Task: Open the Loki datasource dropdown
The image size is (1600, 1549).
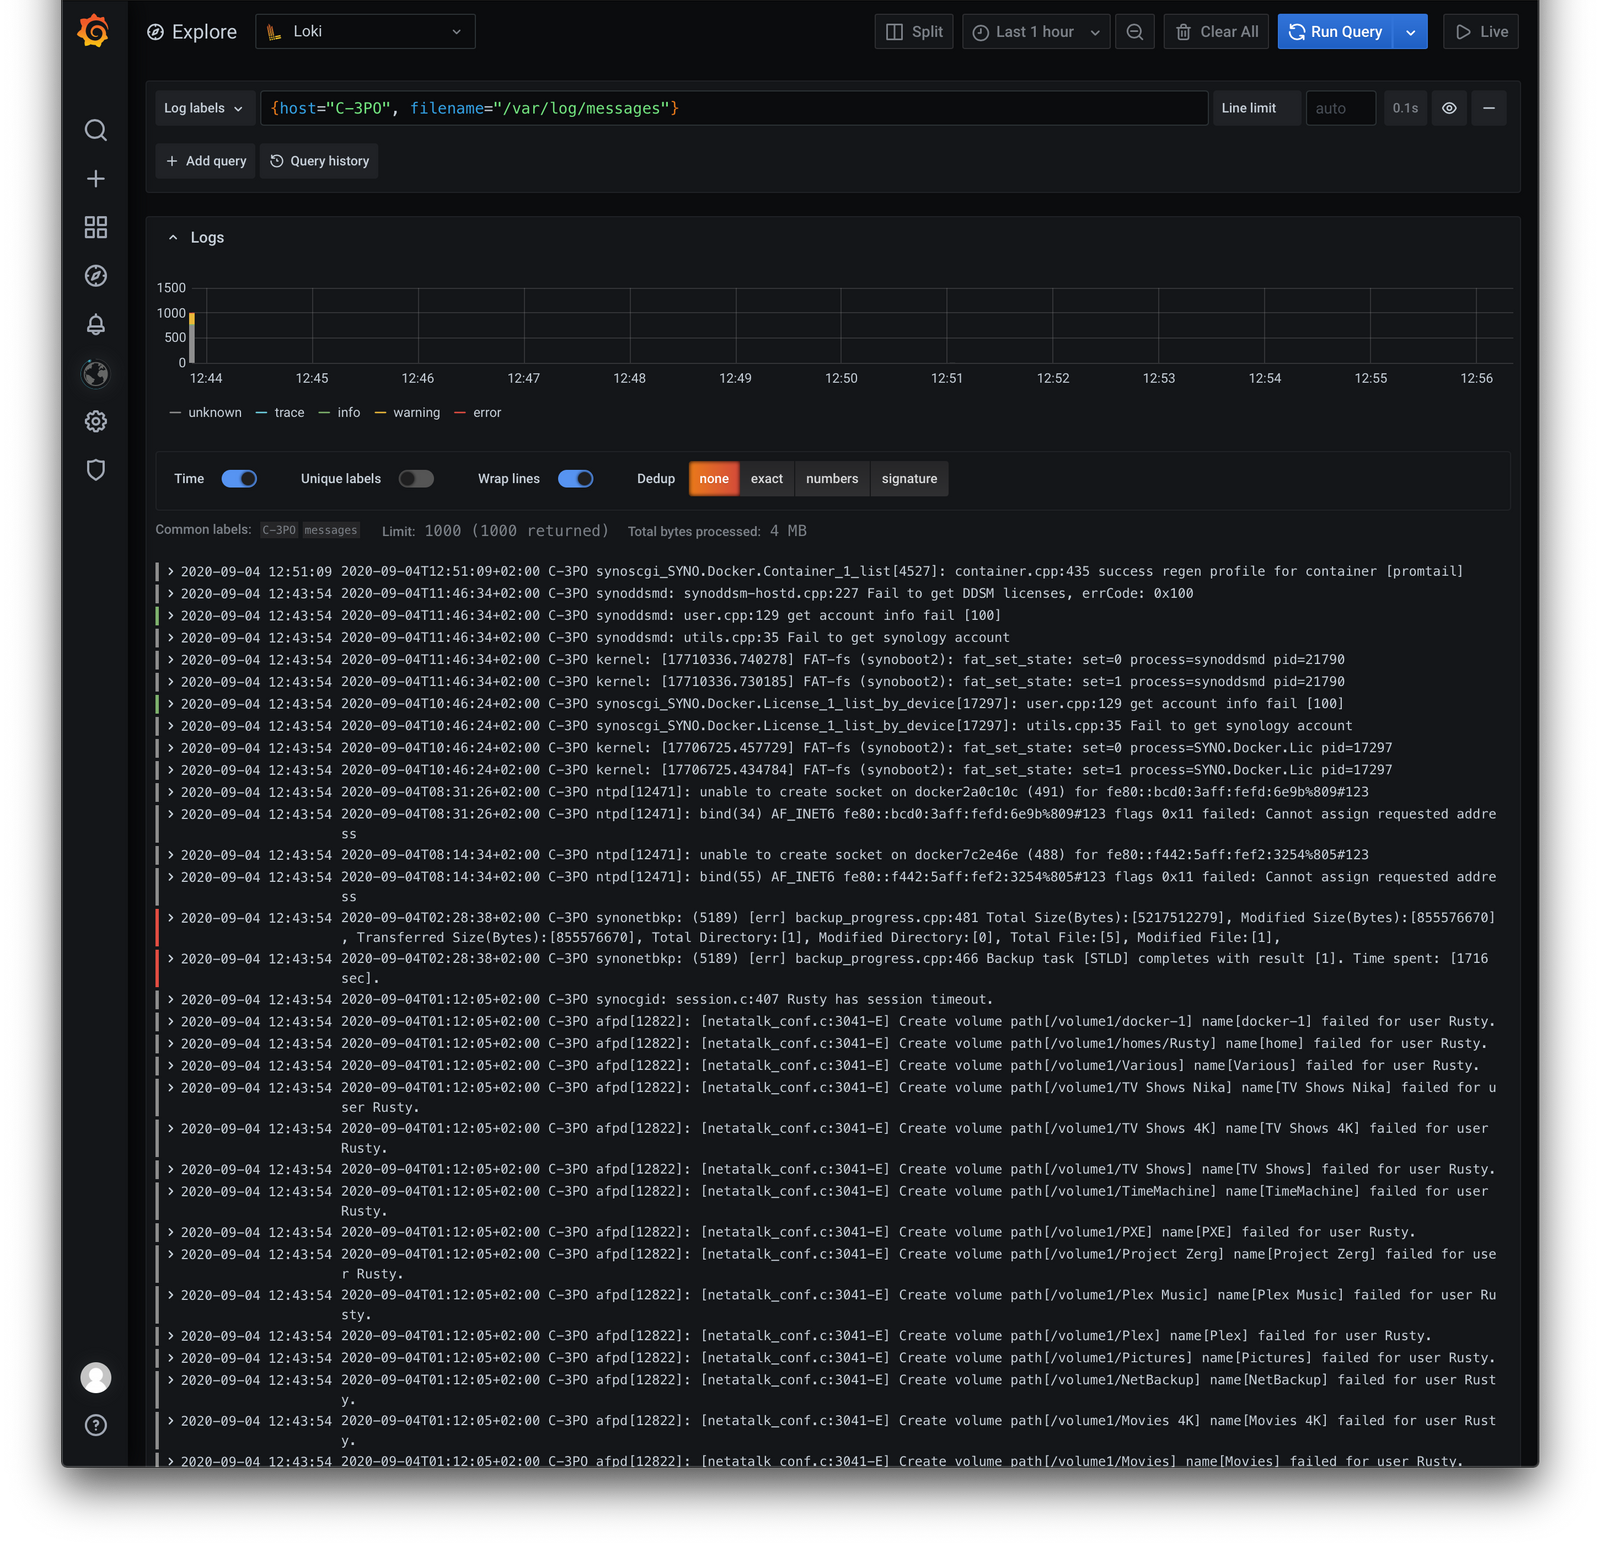Action: [x=364, y=31]
